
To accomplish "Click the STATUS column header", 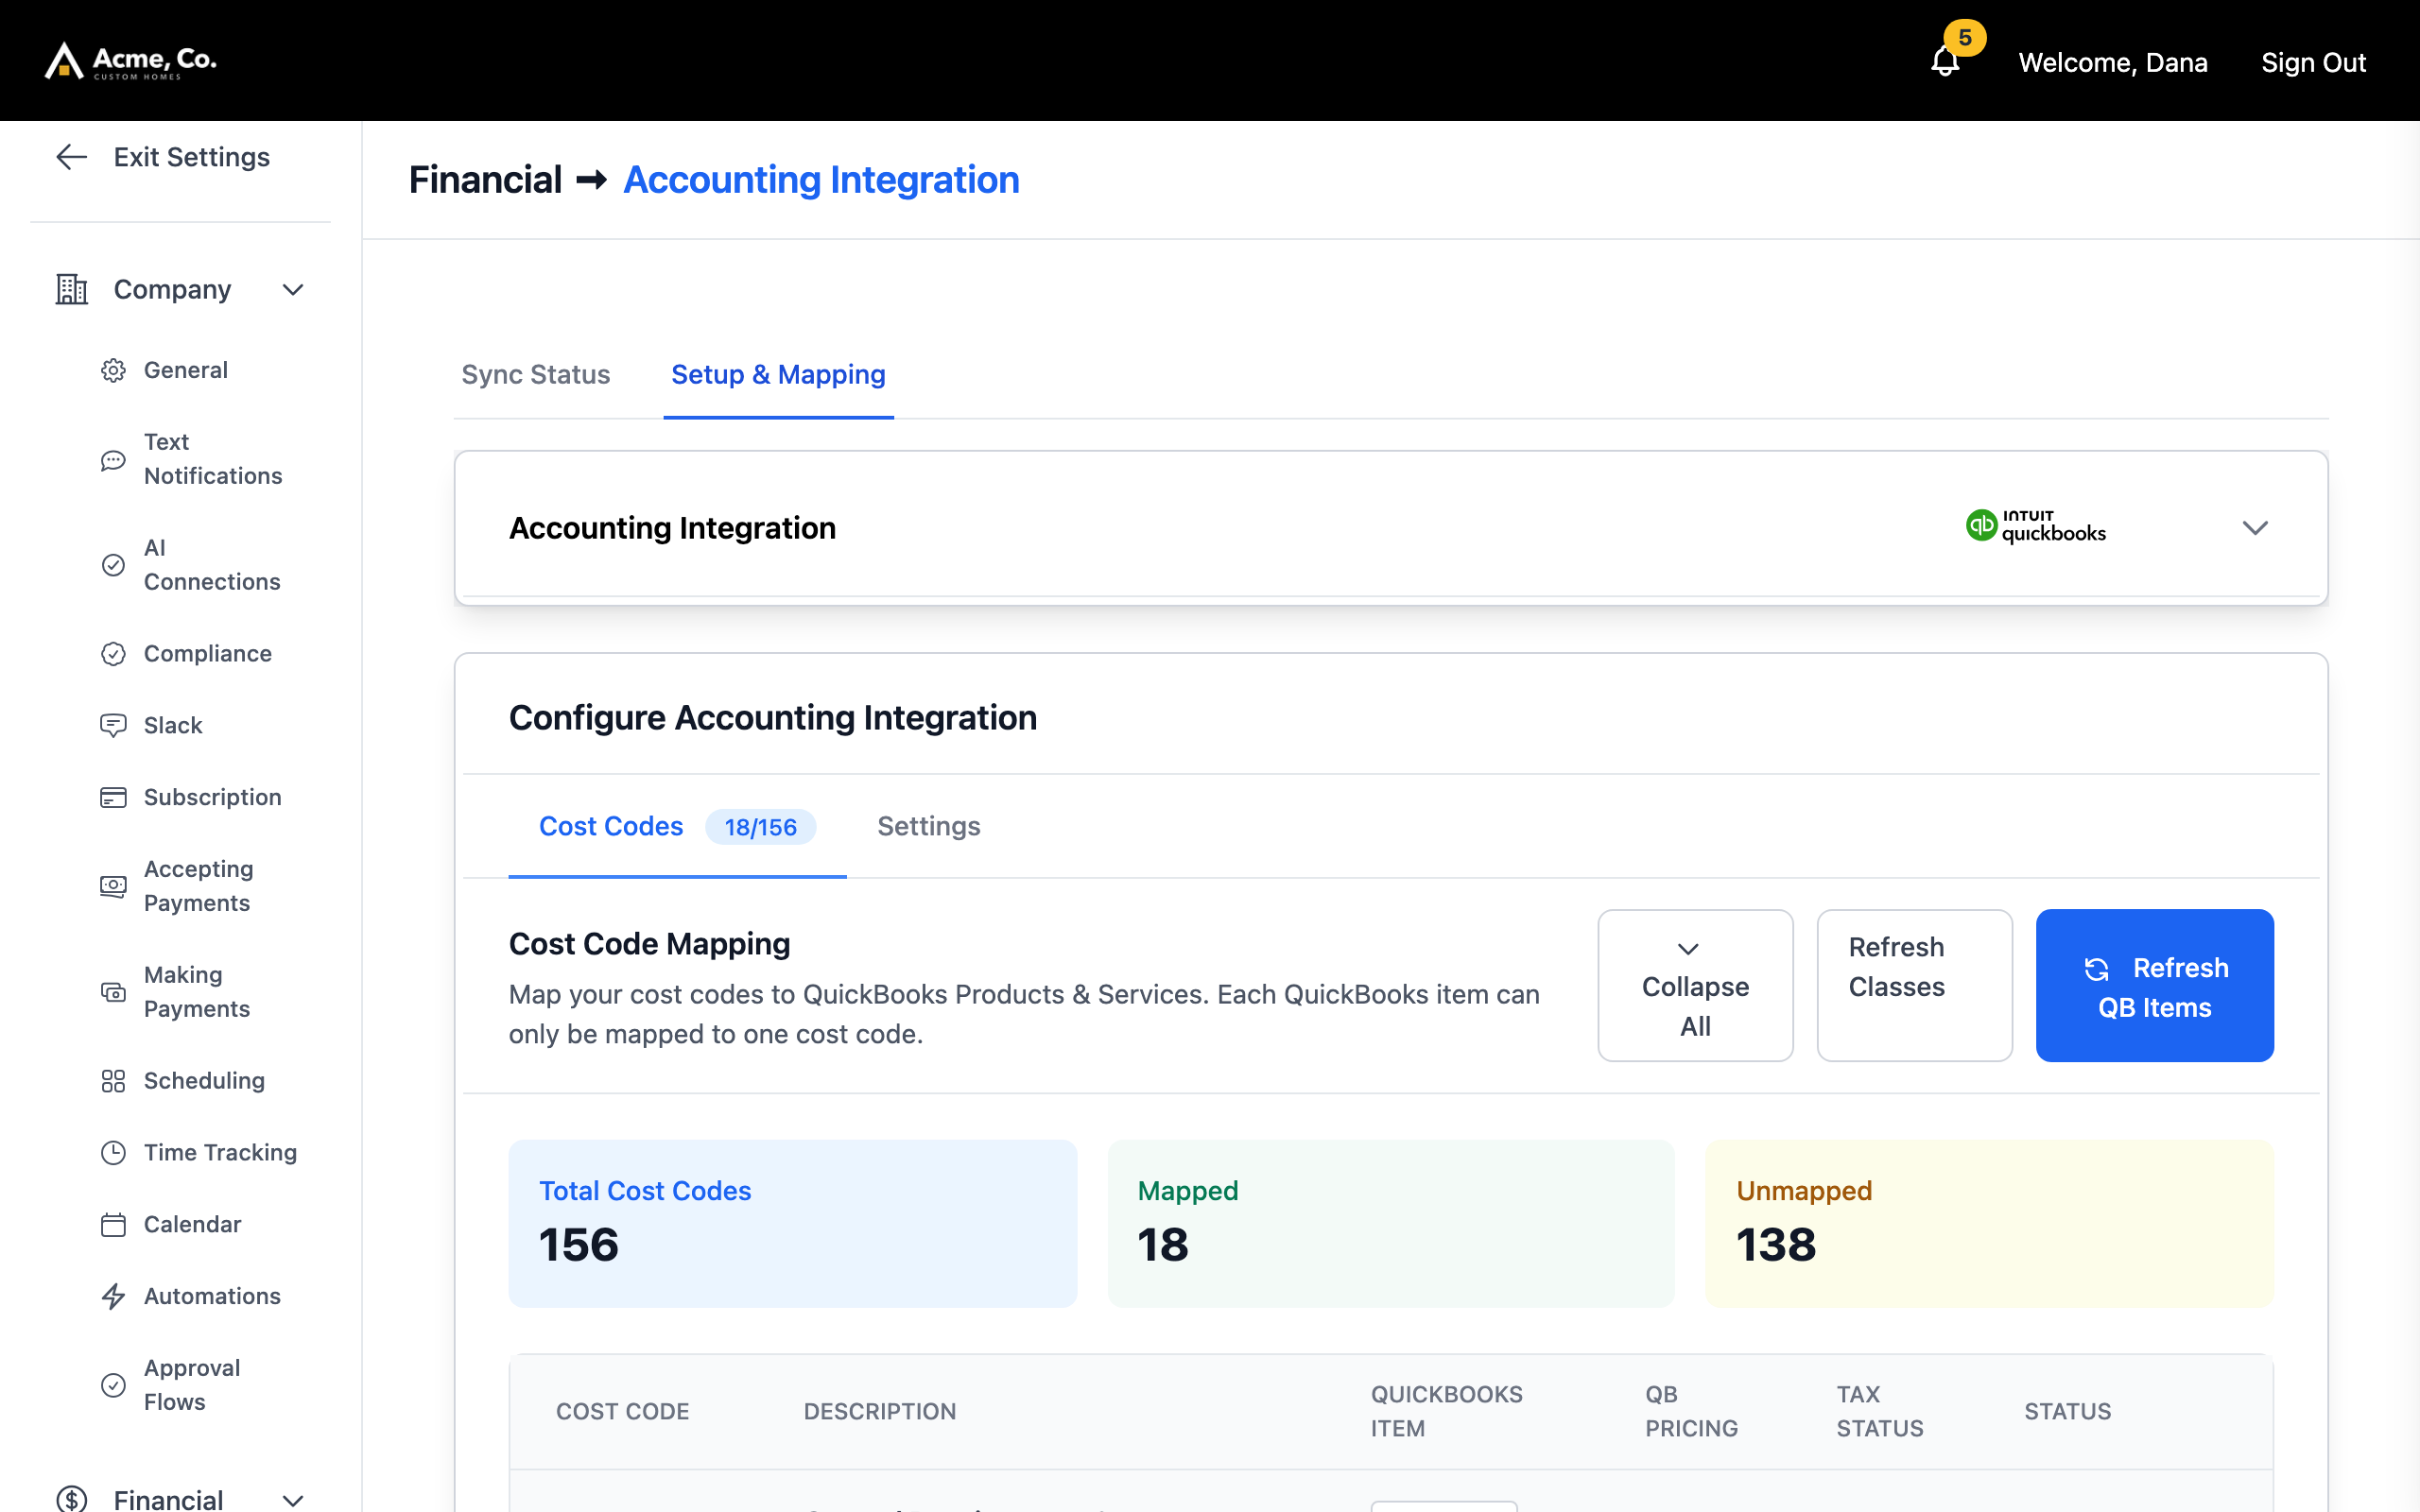I will [x=2067, y=1412].
